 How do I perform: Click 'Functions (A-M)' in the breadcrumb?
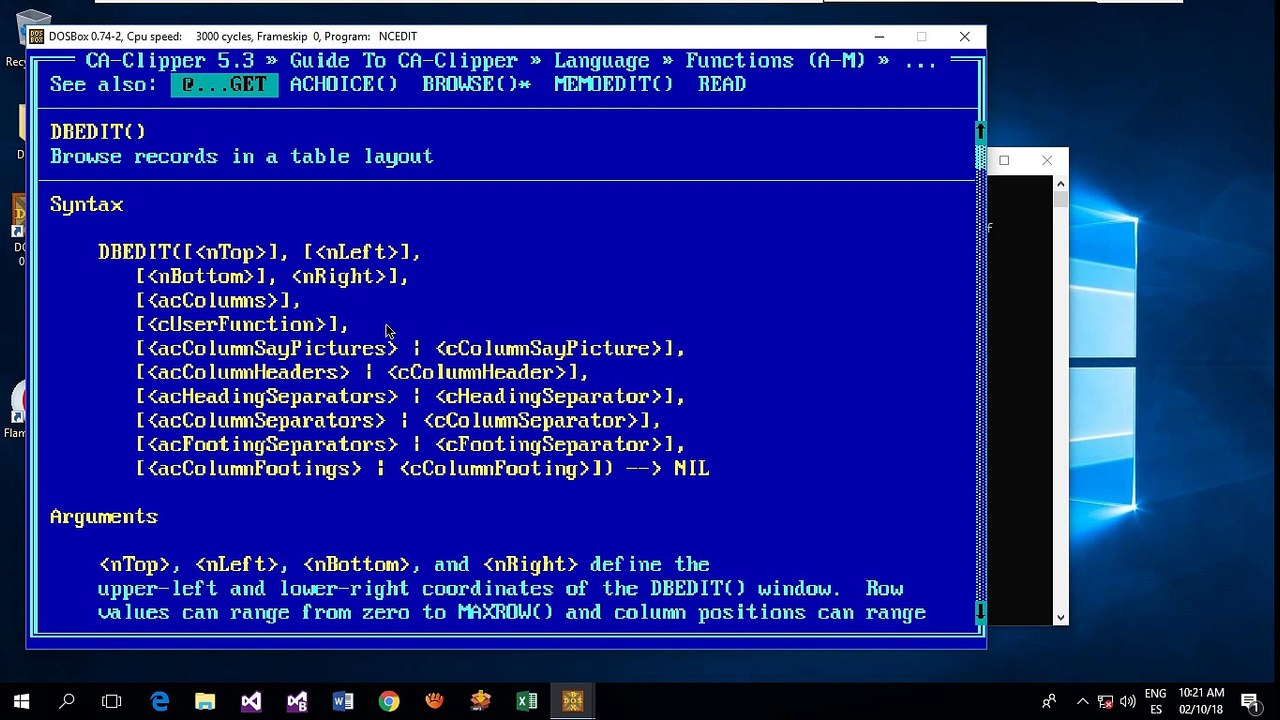(x=775, y=60)
